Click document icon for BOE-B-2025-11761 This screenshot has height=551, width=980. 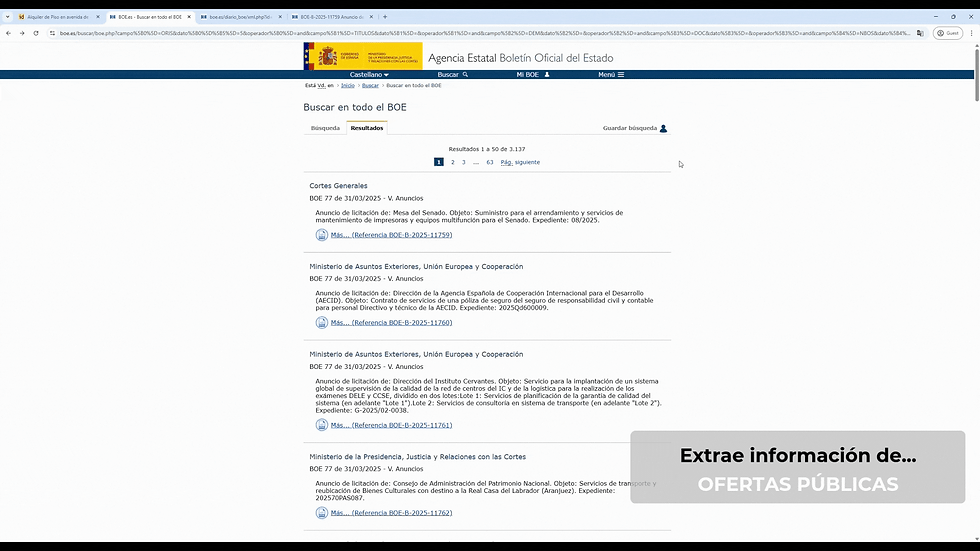coord(321,425)
